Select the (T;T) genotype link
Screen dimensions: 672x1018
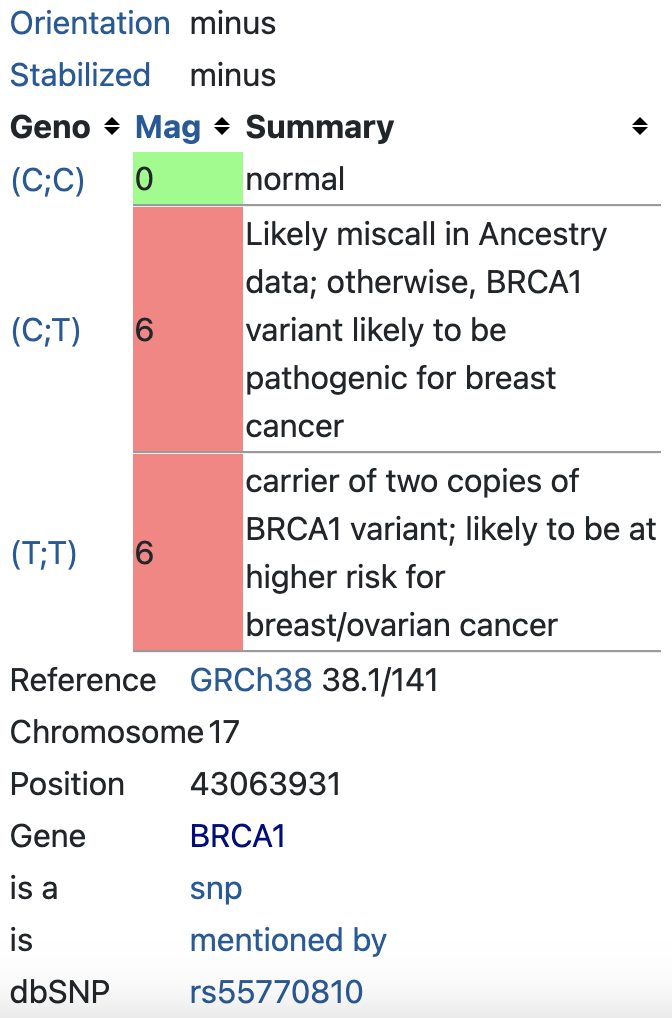(45, 554)
